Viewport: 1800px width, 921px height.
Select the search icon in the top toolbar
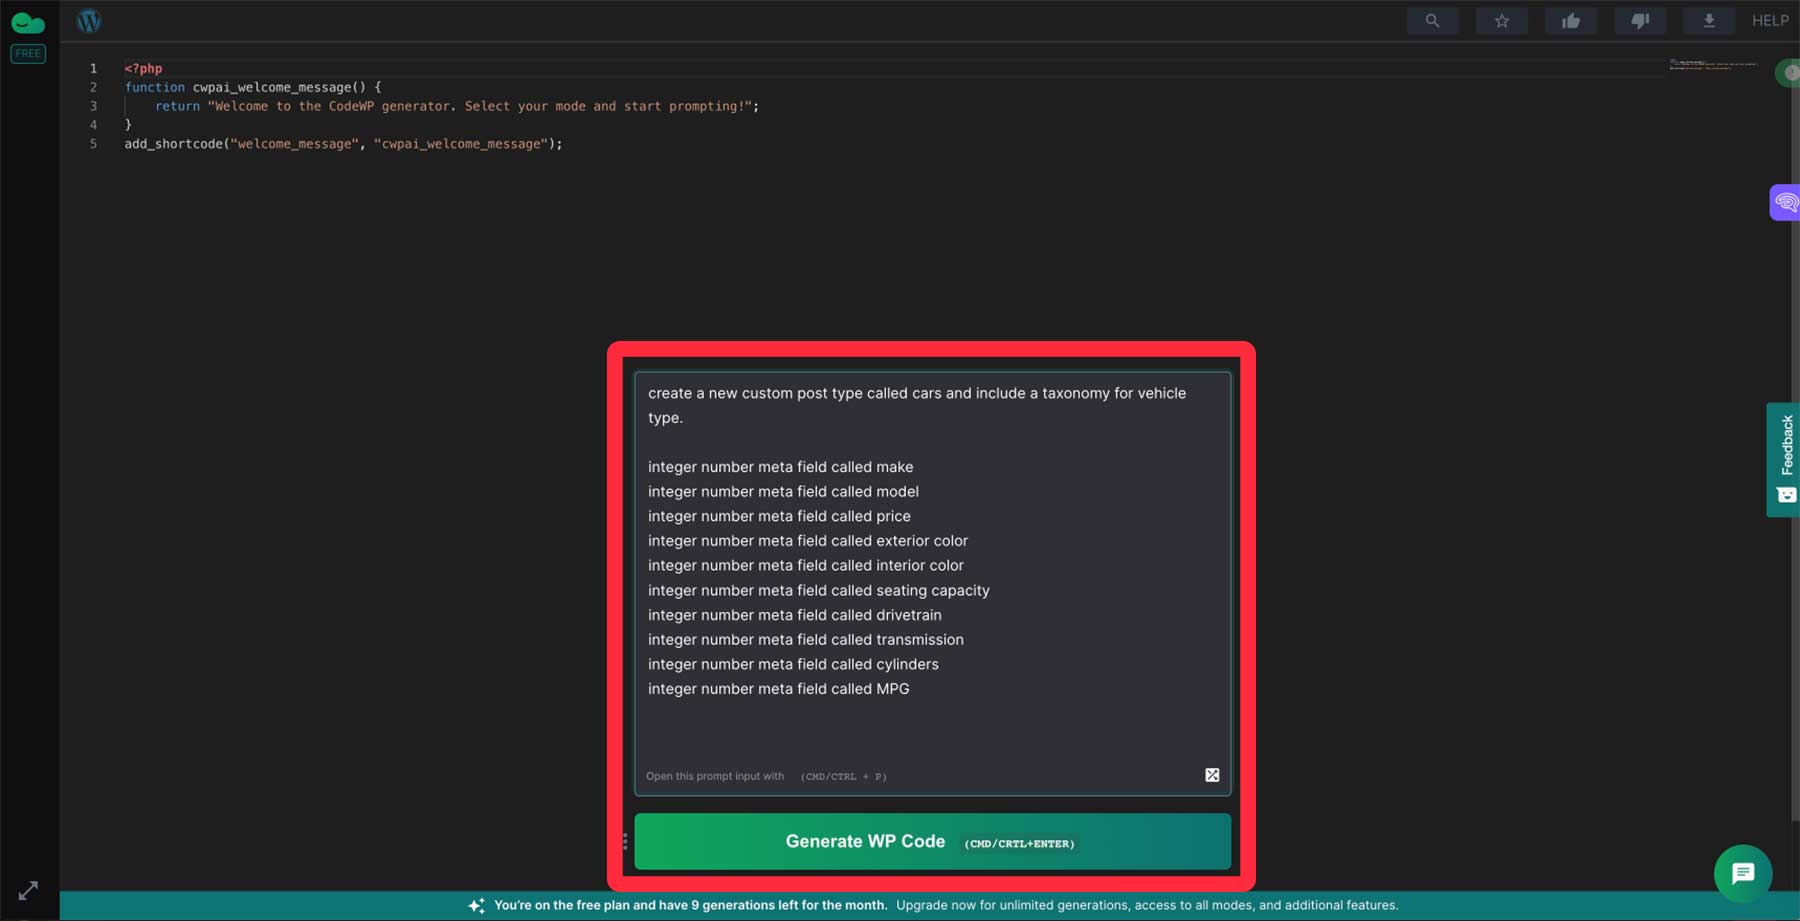coord(1432,20)
